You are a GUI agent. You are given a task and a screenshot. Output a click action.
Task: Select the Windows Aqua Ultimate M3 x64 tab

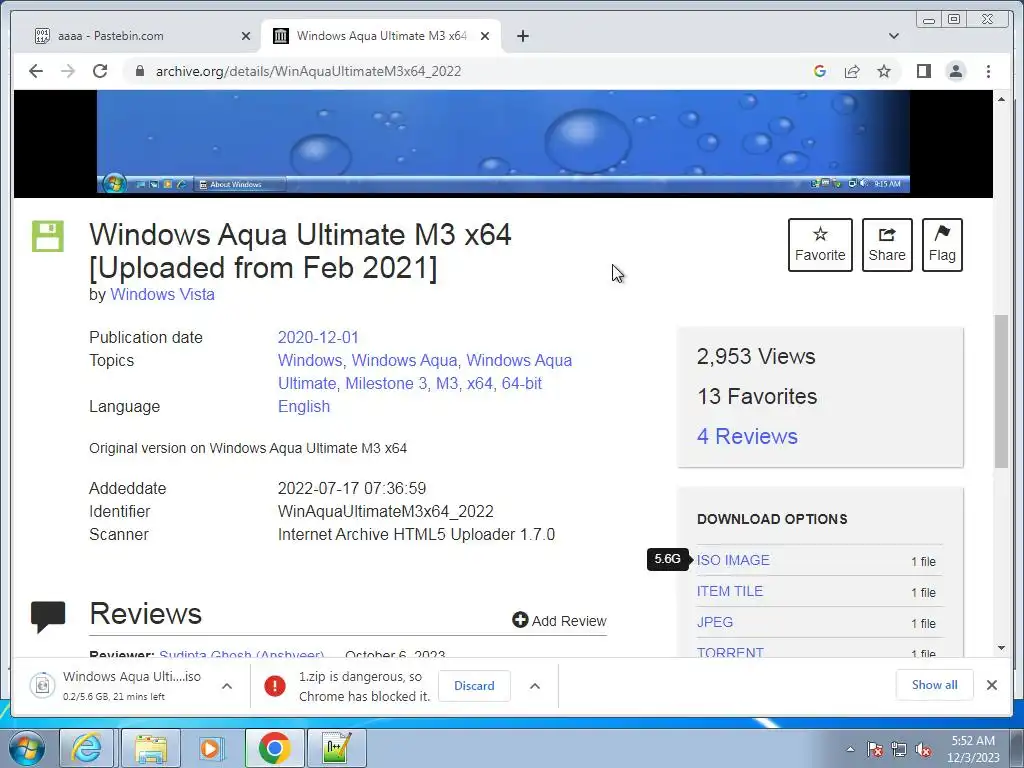[x=381, y=36]
